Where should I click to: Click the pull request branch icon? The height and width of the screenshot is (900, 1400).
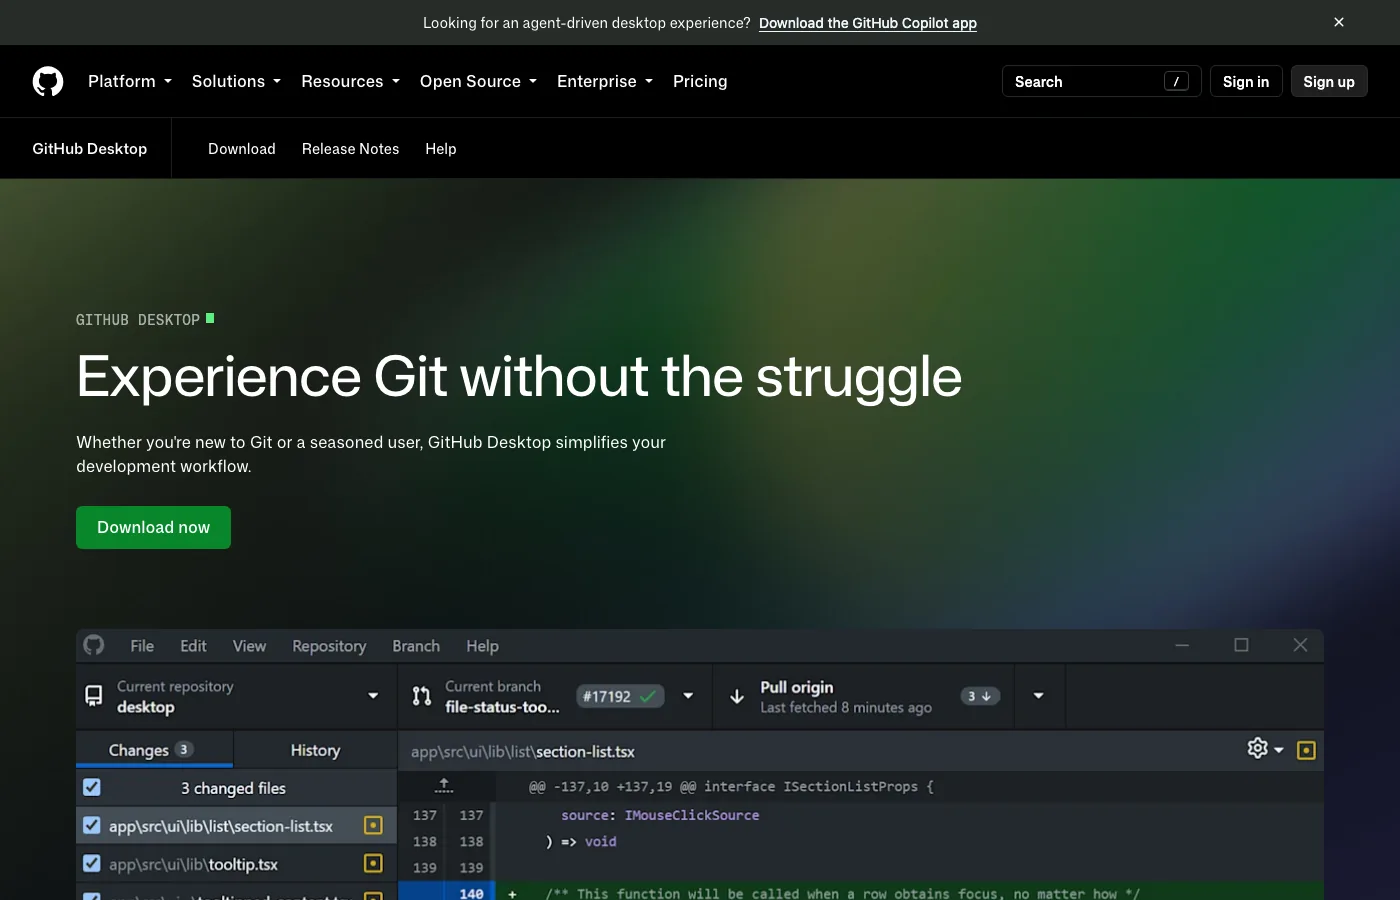tap(422, 696)
